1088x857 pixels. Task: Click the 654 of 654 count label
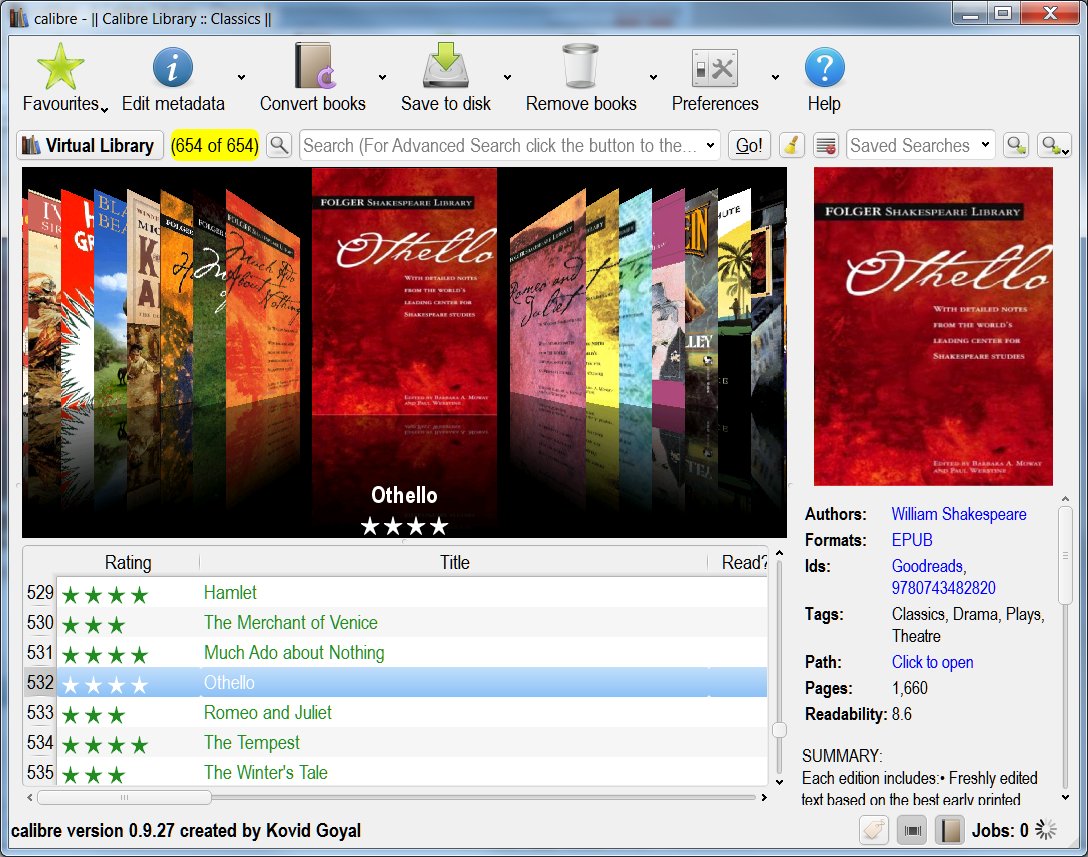coord(214,145)
